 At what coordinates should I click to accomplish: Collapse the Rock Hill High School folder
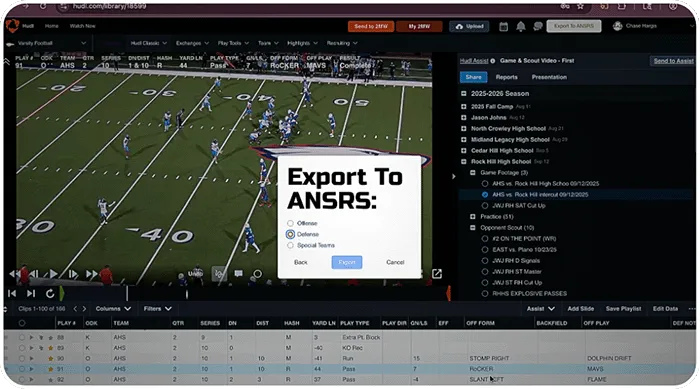pyautogui.click(x=463, y=161)
